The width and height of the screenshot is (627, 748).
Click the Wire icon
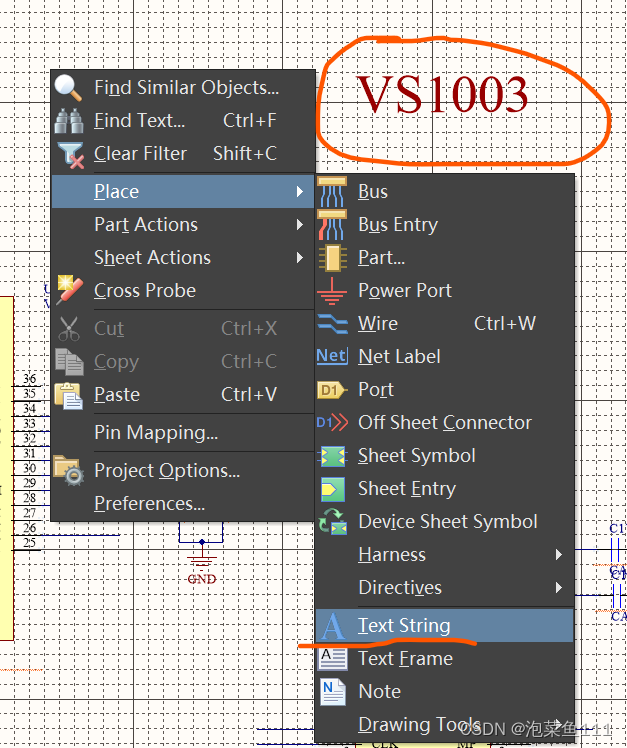(x=332, y=323)
